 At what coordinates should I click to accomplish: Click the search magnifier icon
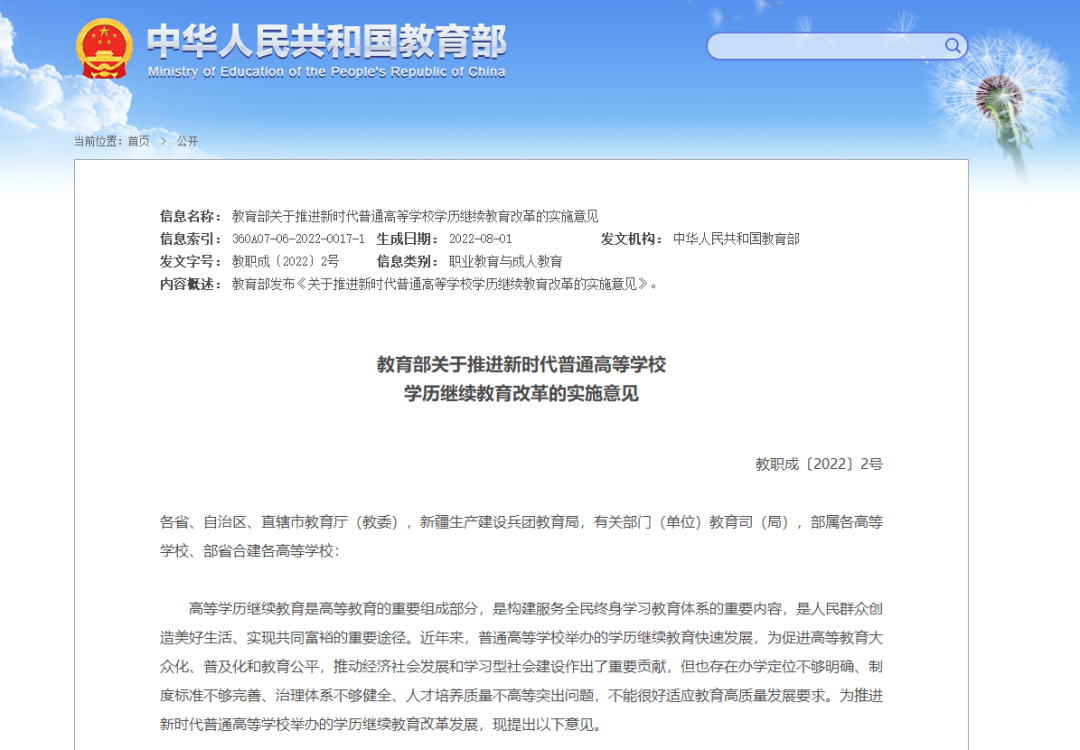pyautogui.click(x=953, y=46)
